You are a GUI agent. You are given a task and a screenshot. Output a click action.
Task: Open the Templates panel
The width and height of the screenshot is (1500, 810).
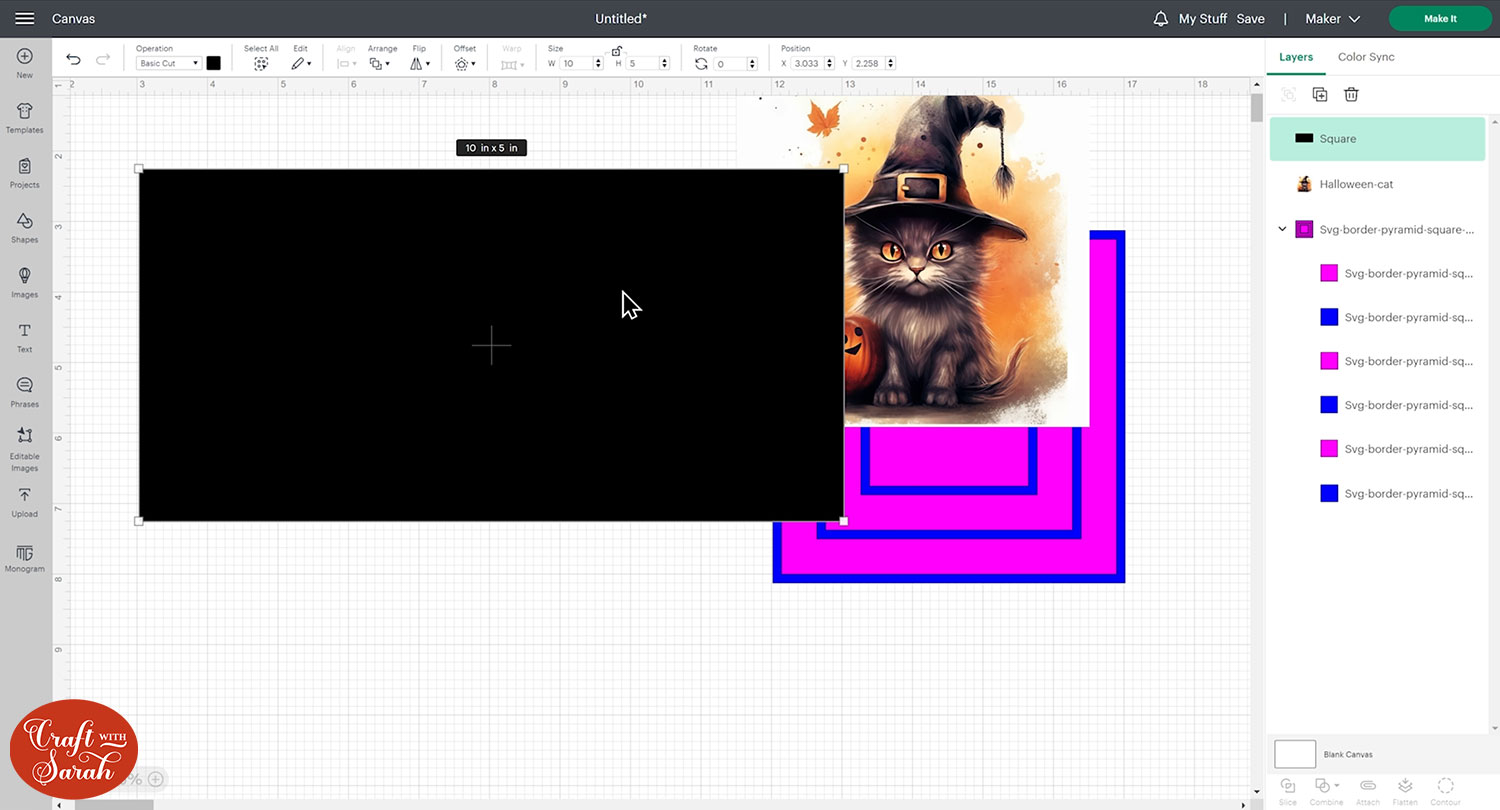tap(25, 118)
